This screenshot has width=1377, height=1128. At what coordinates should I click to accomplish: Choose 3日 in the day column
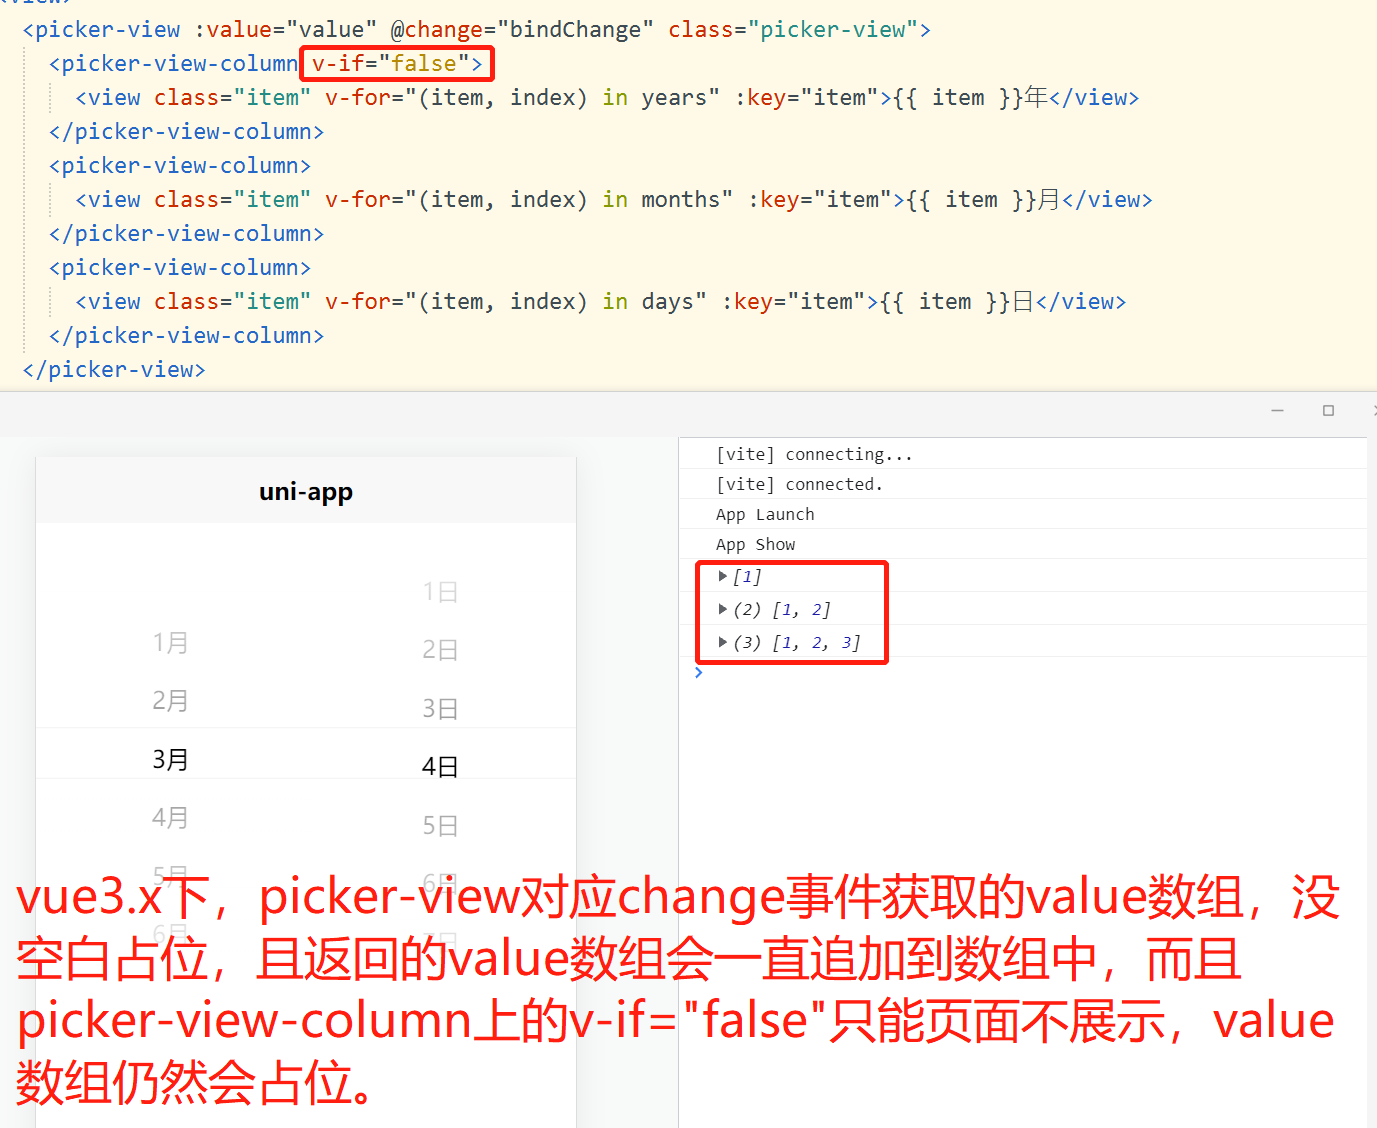click(x=440, y=709)
